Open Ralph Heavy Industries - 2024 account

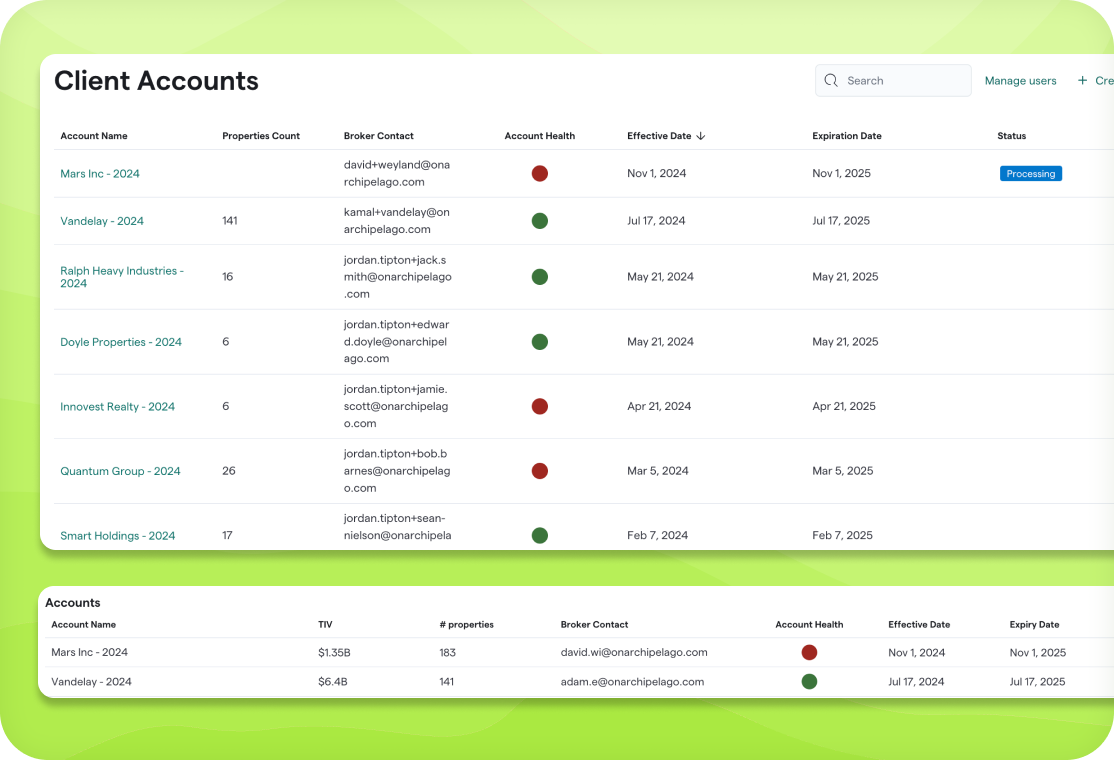(x=122, y=277)
